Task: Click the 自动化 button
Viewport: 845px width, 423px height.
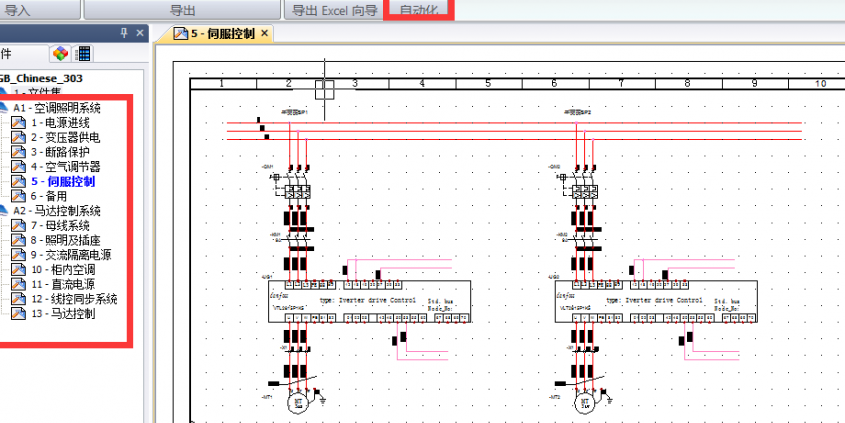Action: tap(419, 10)
